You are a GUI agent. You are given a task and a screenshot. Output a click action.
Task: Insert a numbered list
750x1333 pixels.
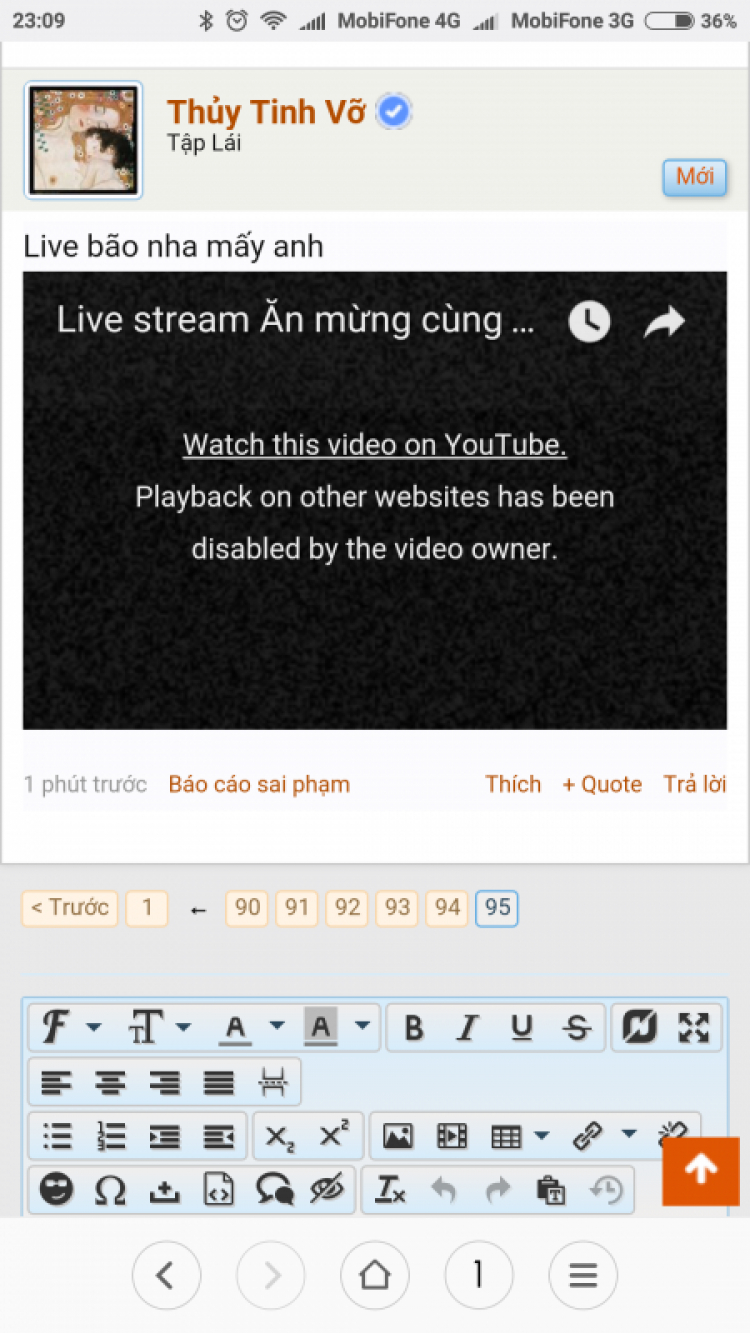point(111,1136)
